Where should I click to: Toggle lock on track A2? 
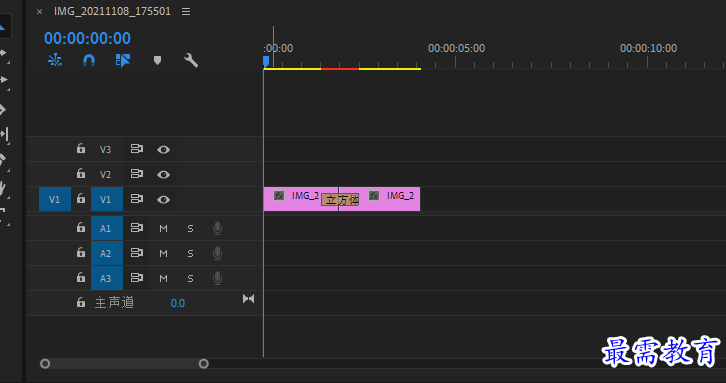coord(81,252)
